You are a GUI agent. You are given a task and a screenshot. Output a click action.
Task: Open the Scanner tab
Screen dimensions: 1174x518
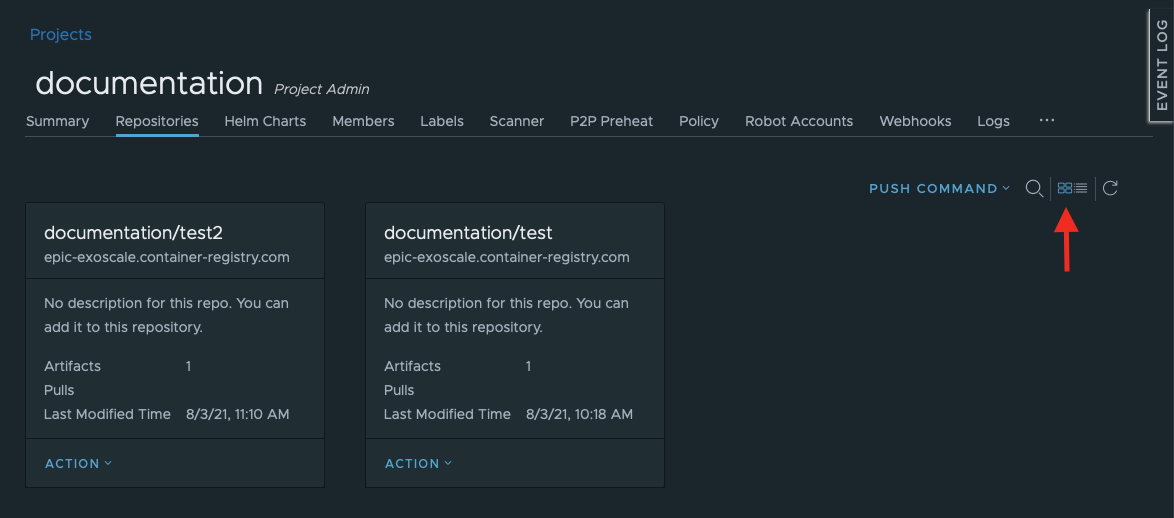tap(517, 121)
